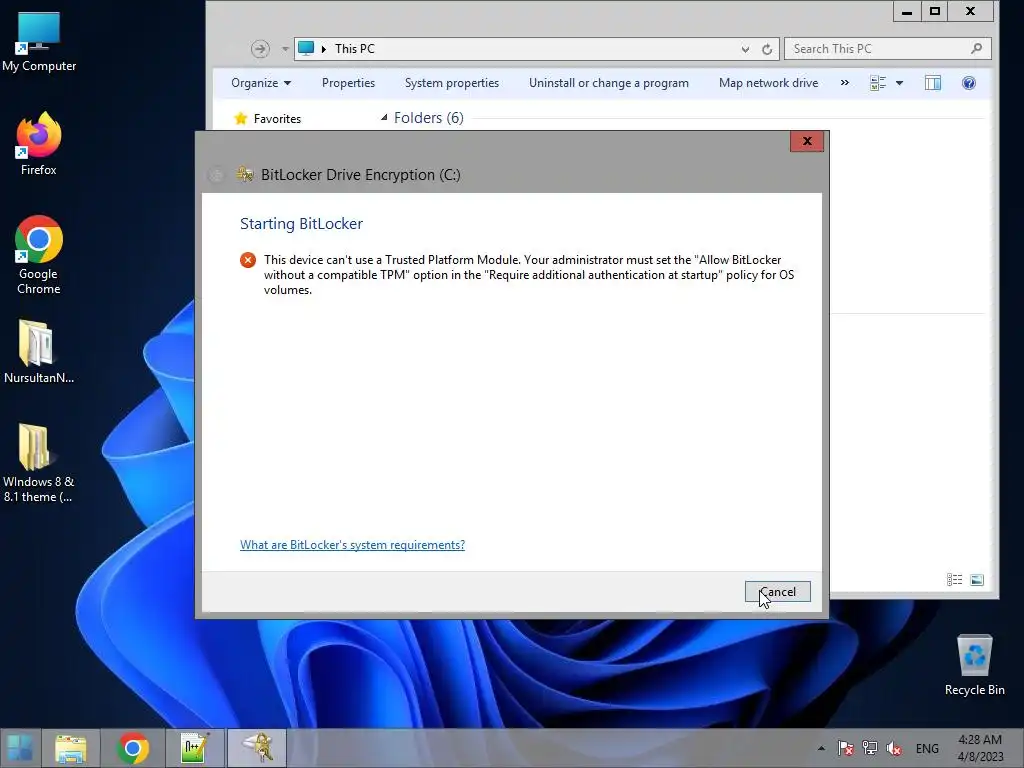Expand the address bar root arrow

[323, 49]
